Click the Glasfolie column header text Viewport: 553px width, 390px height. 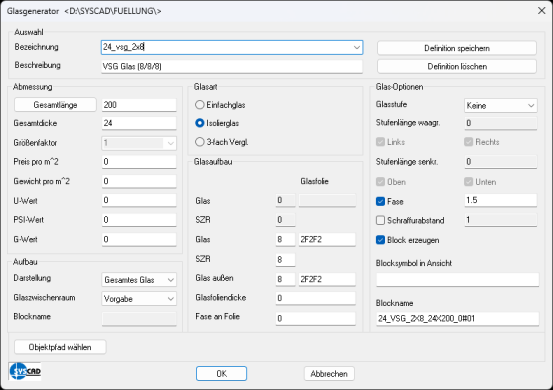tap(314, 181)
